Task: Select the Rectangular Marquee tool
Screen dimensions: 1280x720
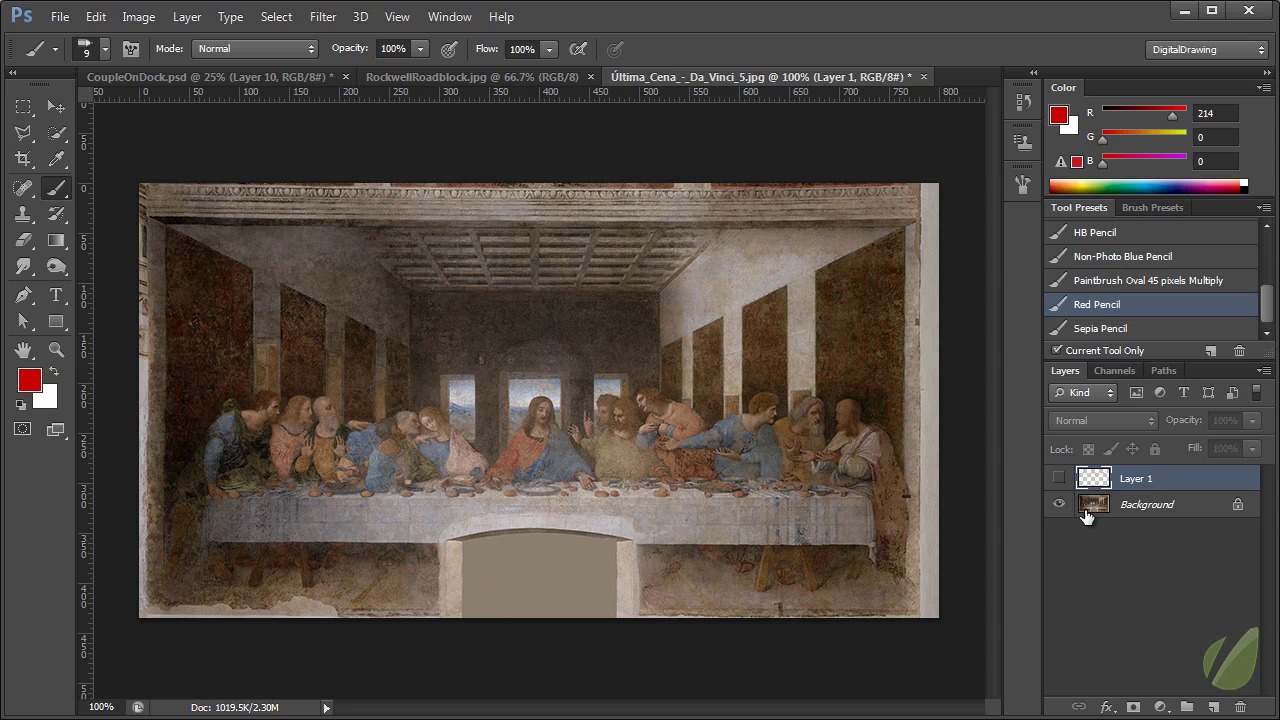Action: pyautogui.click(x=24, y=107)
